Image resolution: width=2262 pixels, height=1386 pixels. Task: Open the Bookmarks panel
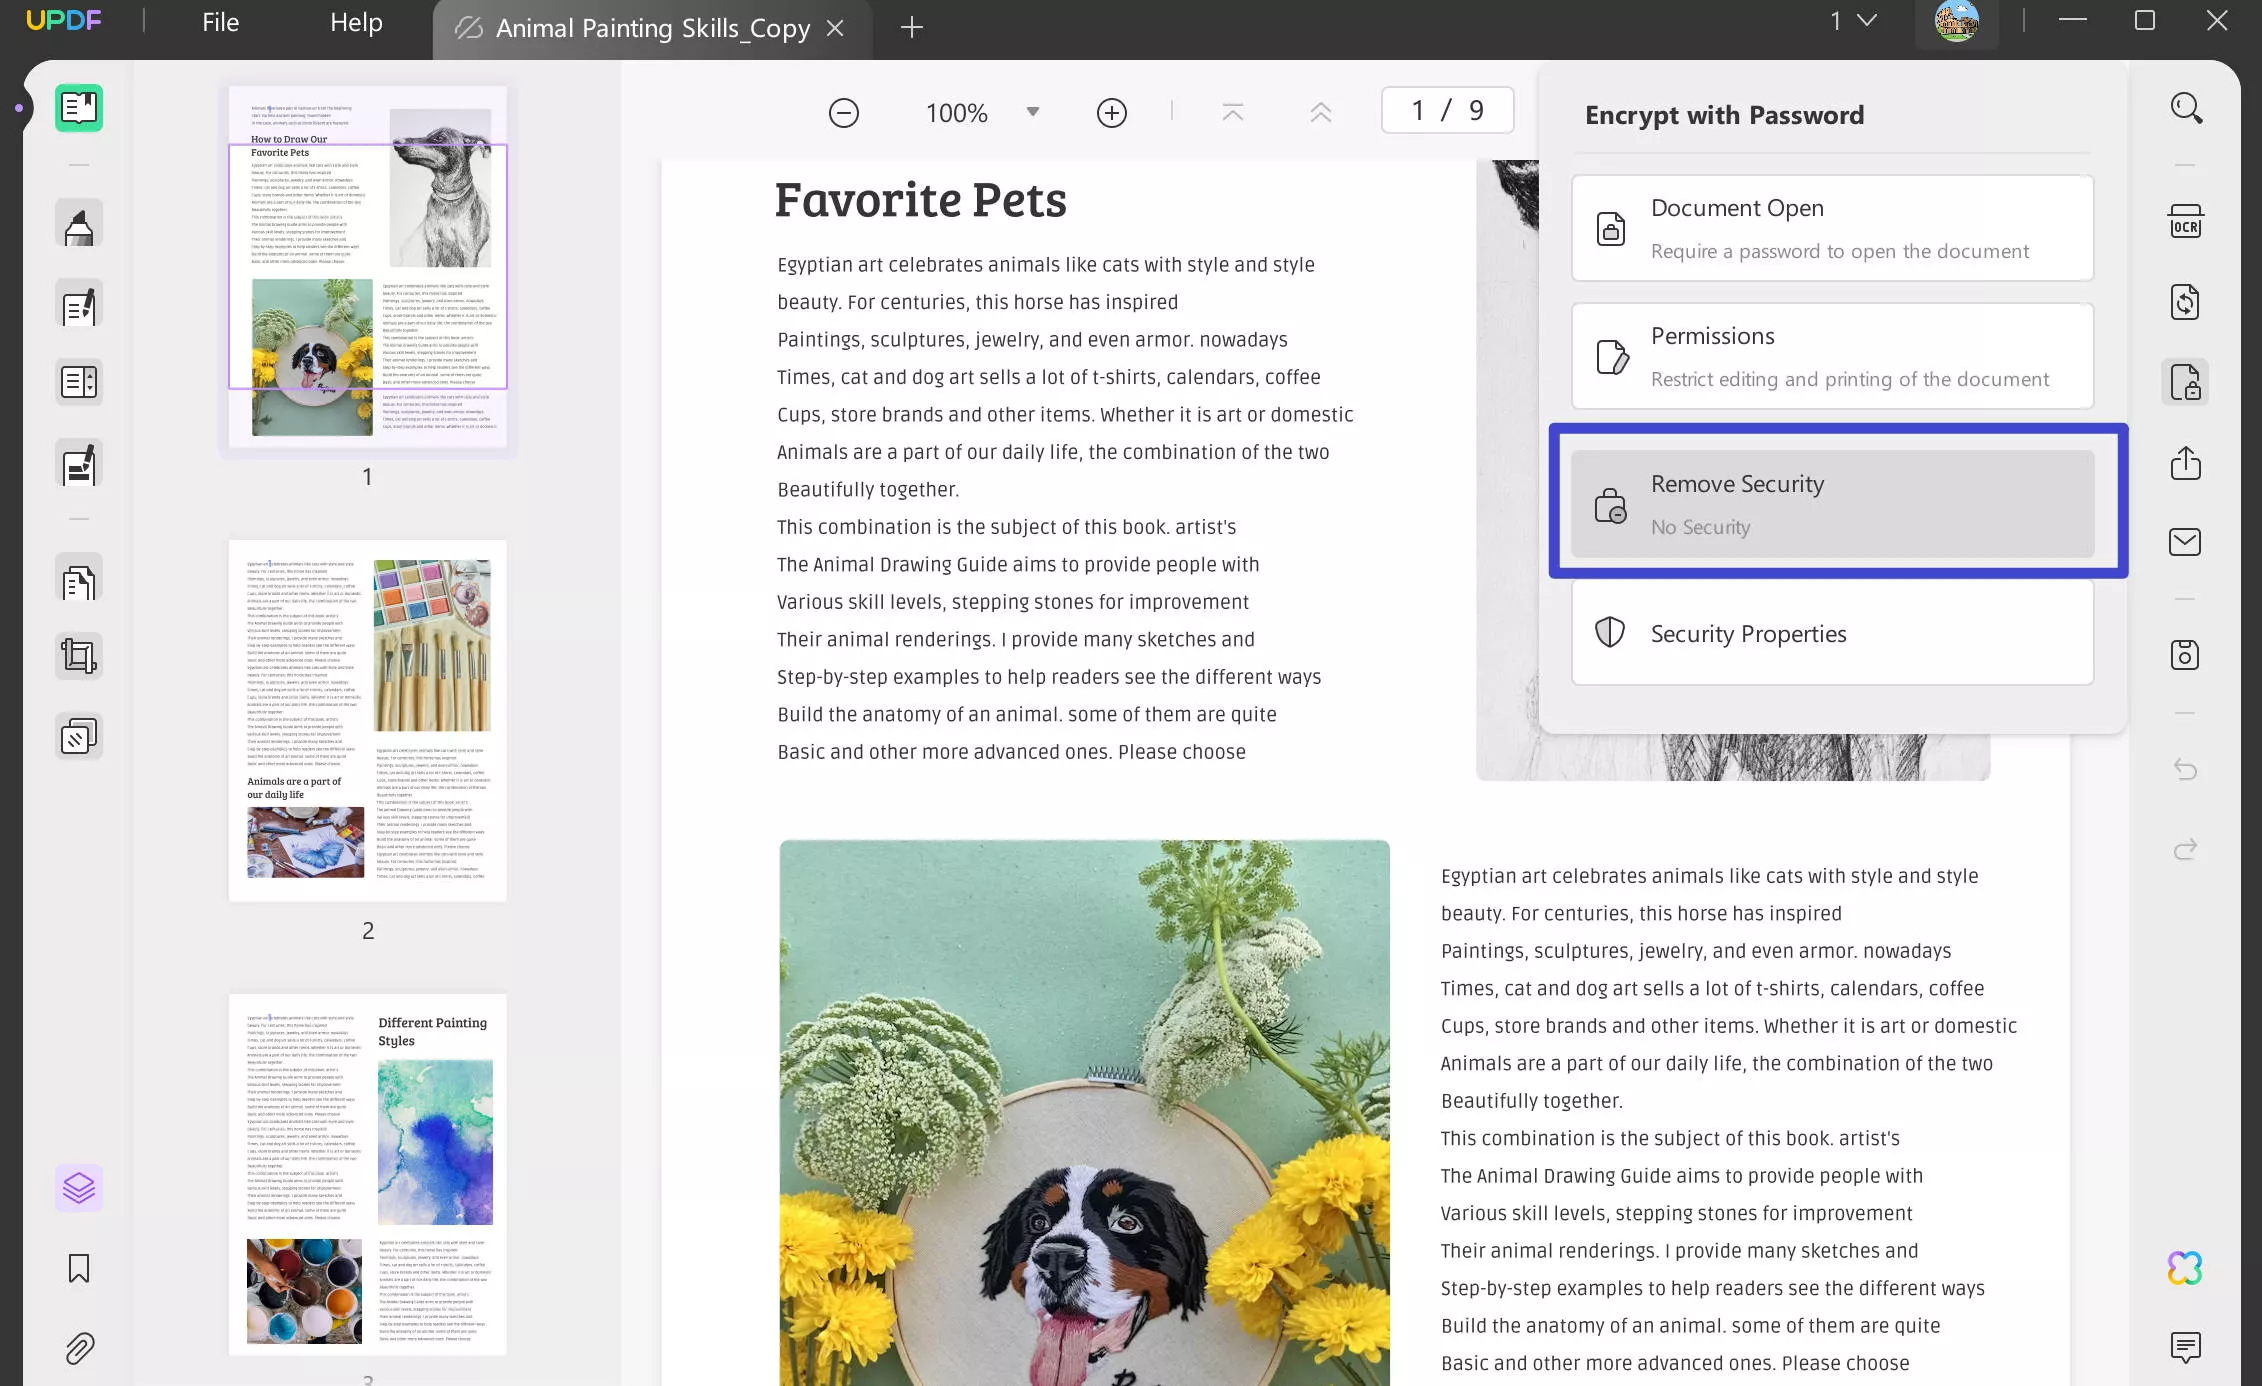79,1268
